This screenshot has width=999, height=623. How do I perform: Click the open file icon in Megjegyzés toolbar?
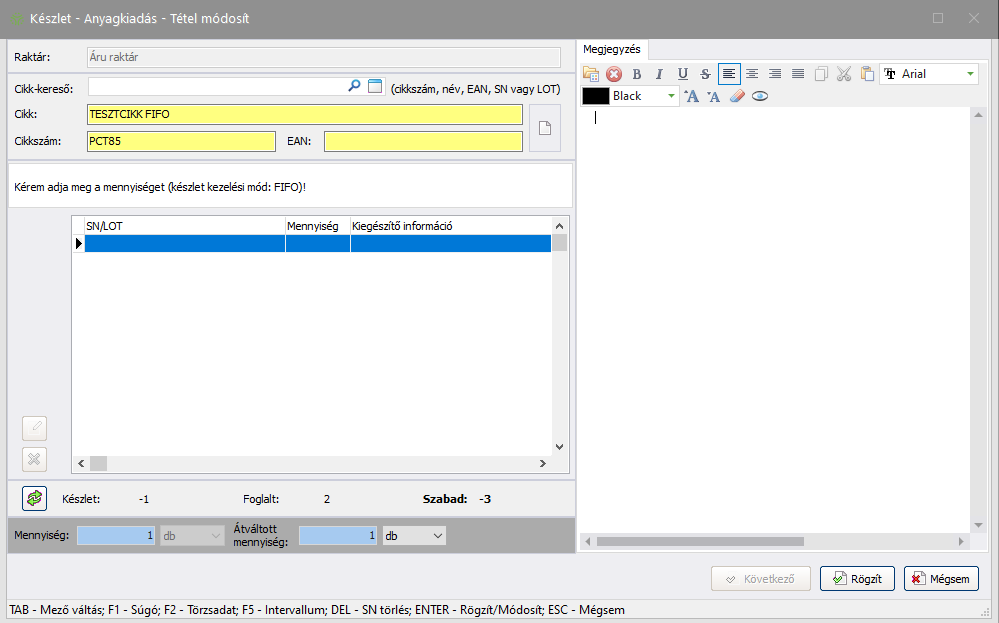point(591,74)
